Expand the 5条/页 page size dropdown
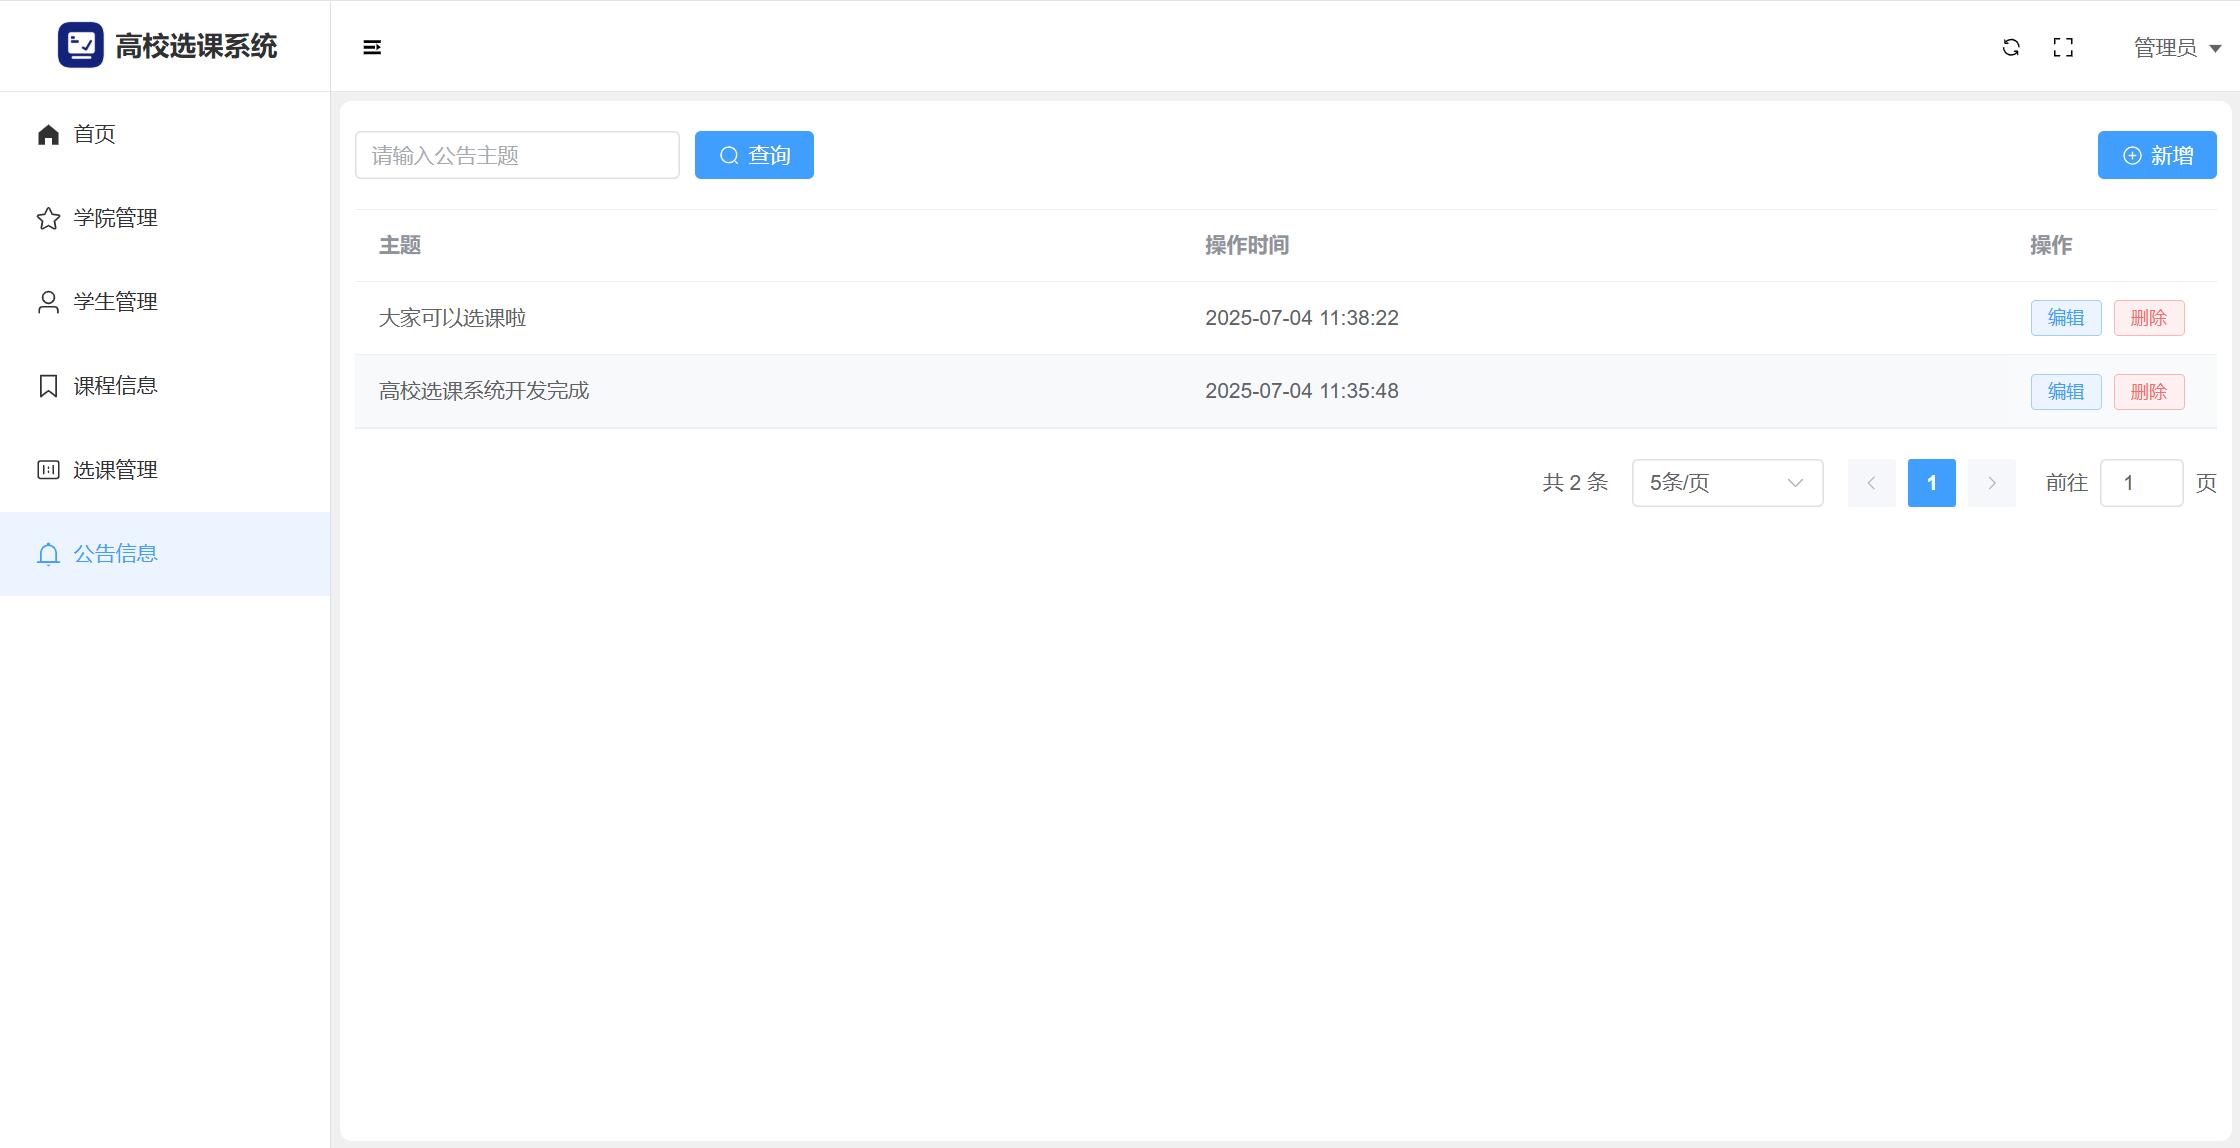 click(1727, 483)
